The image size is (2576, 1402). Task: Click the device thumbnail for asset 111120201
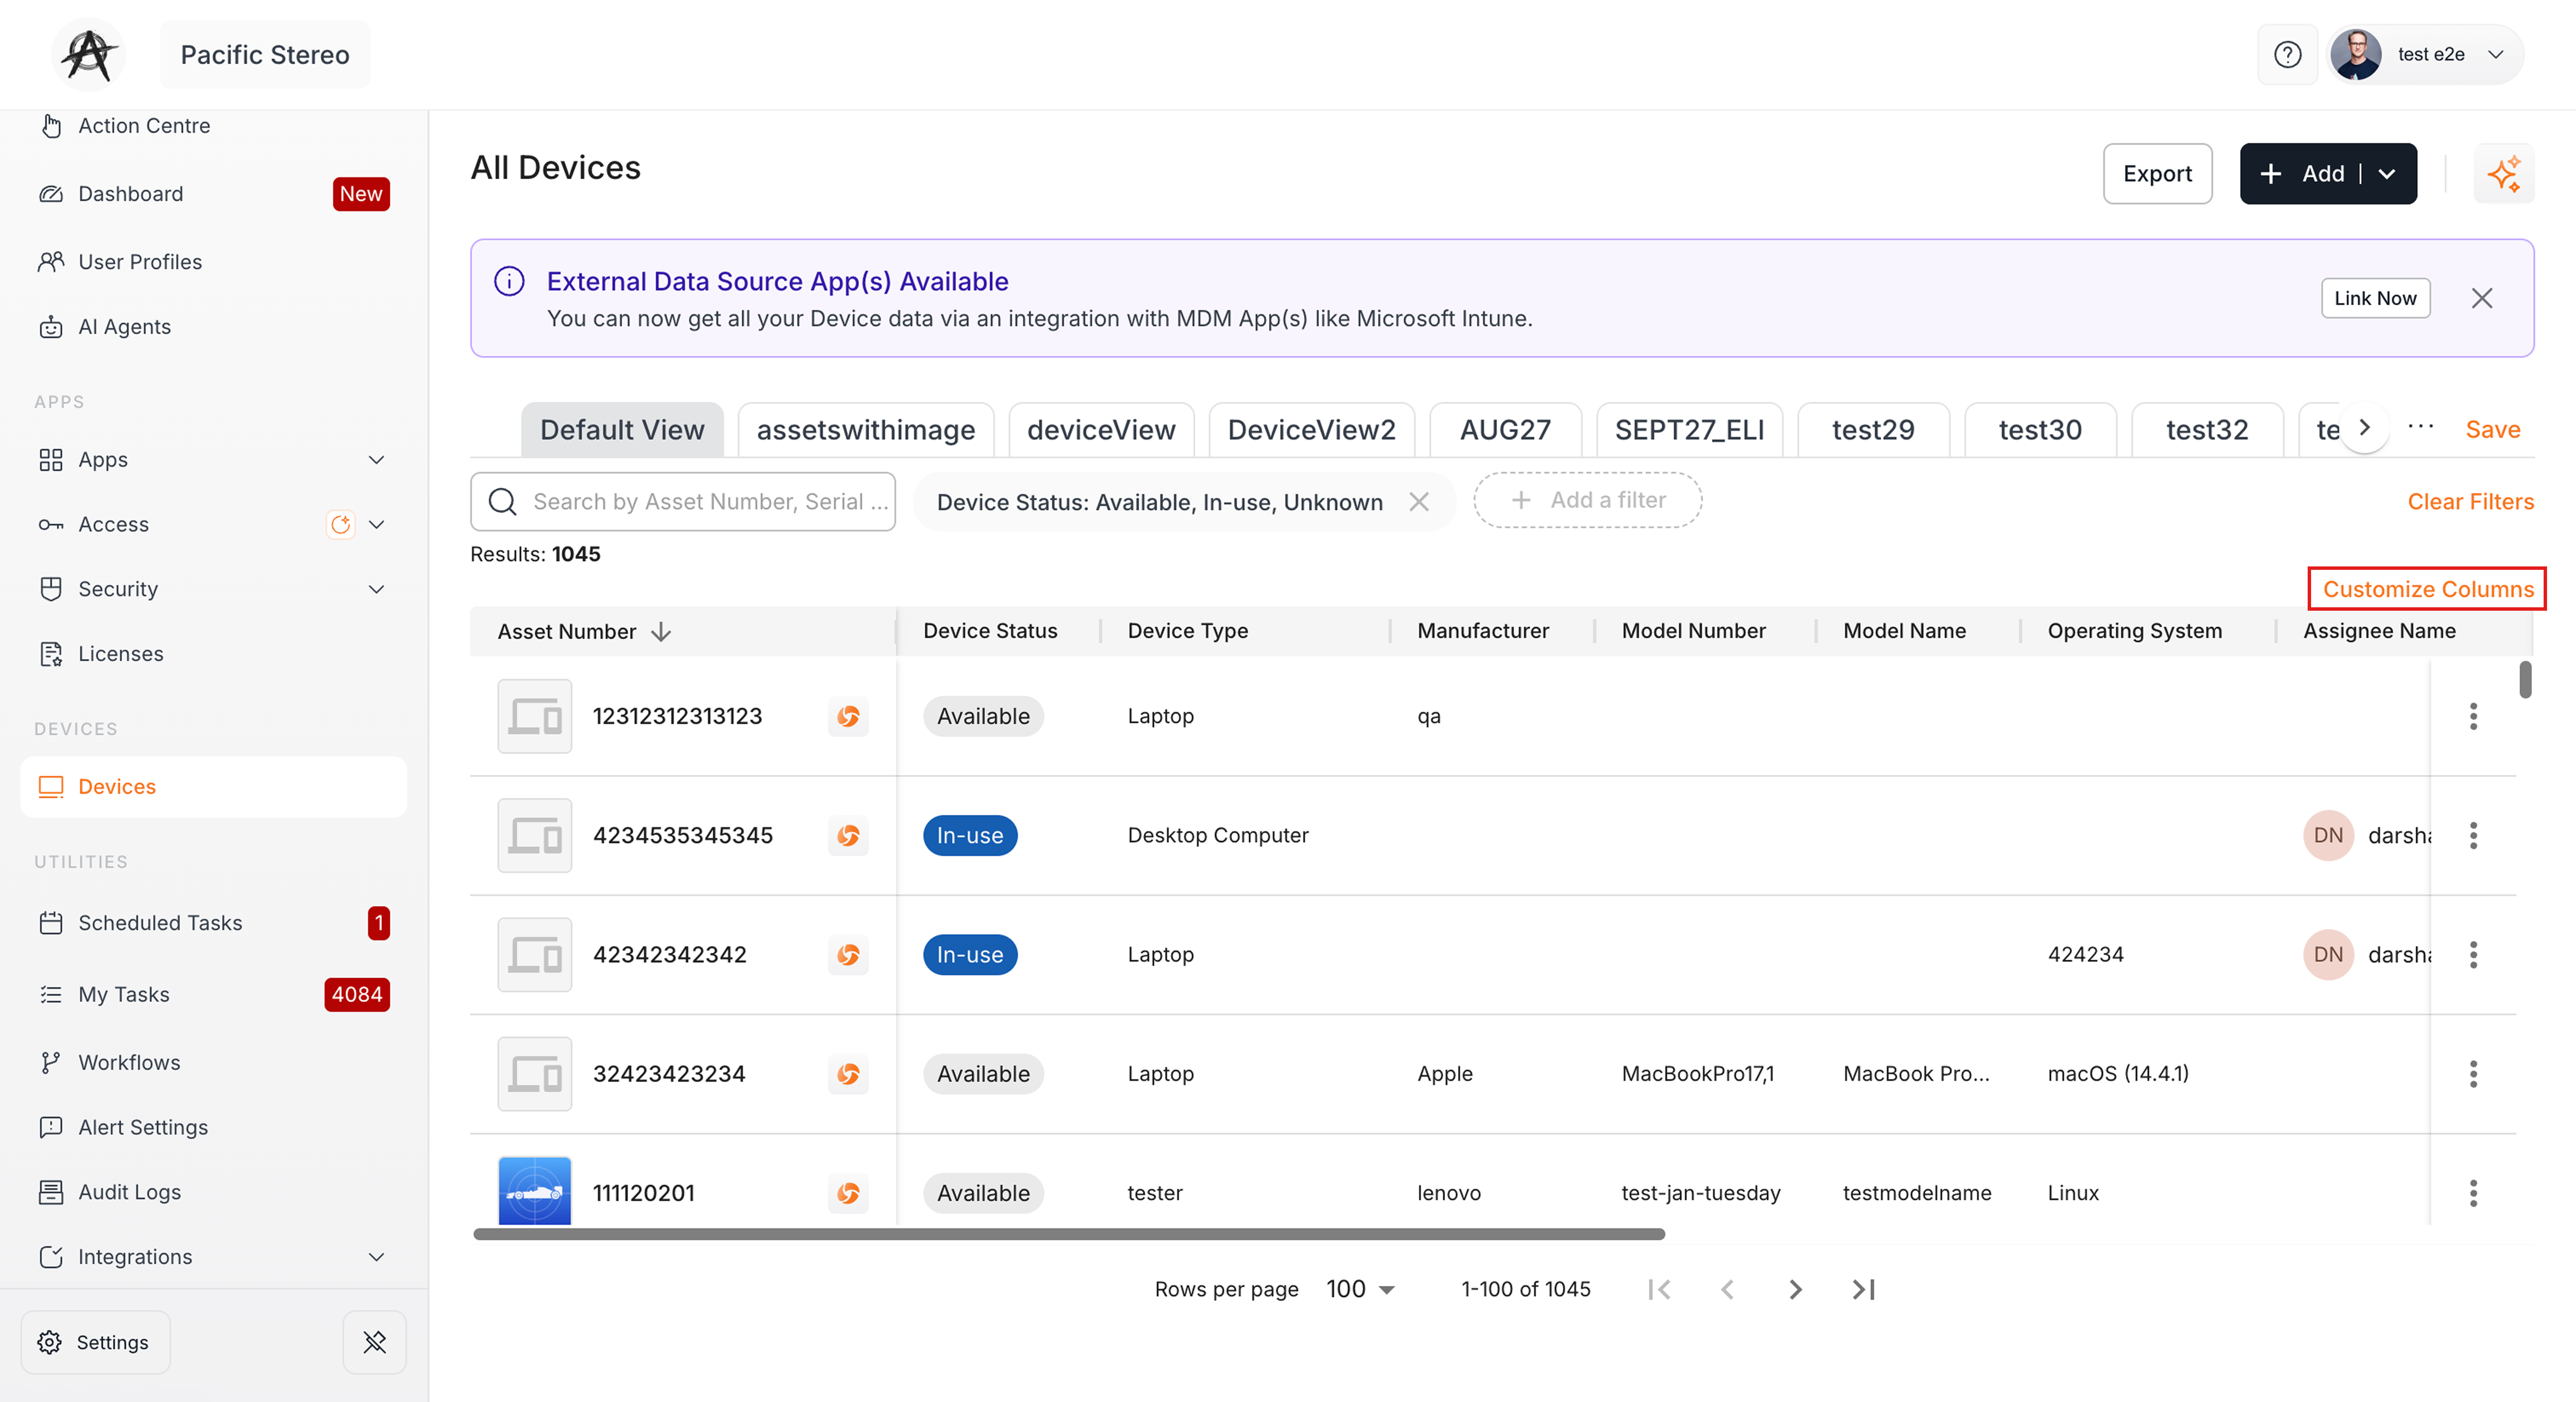point(535,1191)
